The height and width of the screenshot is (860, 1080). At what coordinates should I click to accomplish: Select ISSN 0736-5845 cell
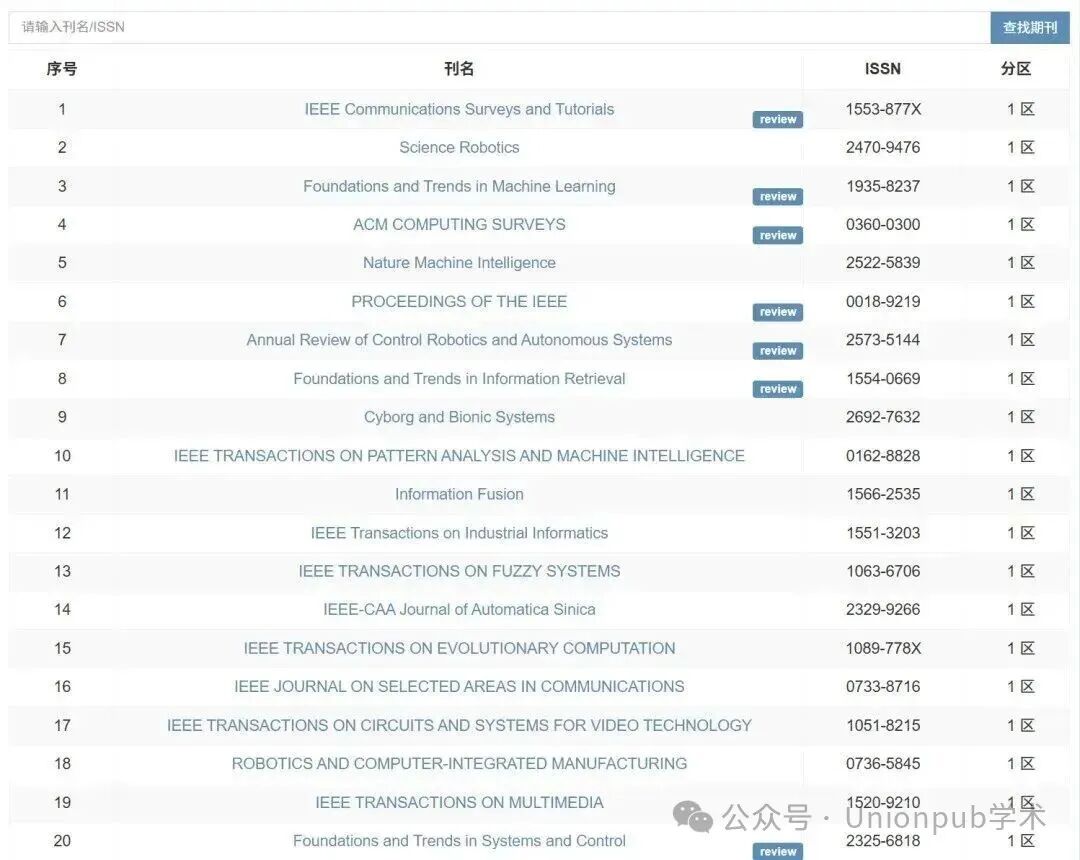click(x=883, y=764)
